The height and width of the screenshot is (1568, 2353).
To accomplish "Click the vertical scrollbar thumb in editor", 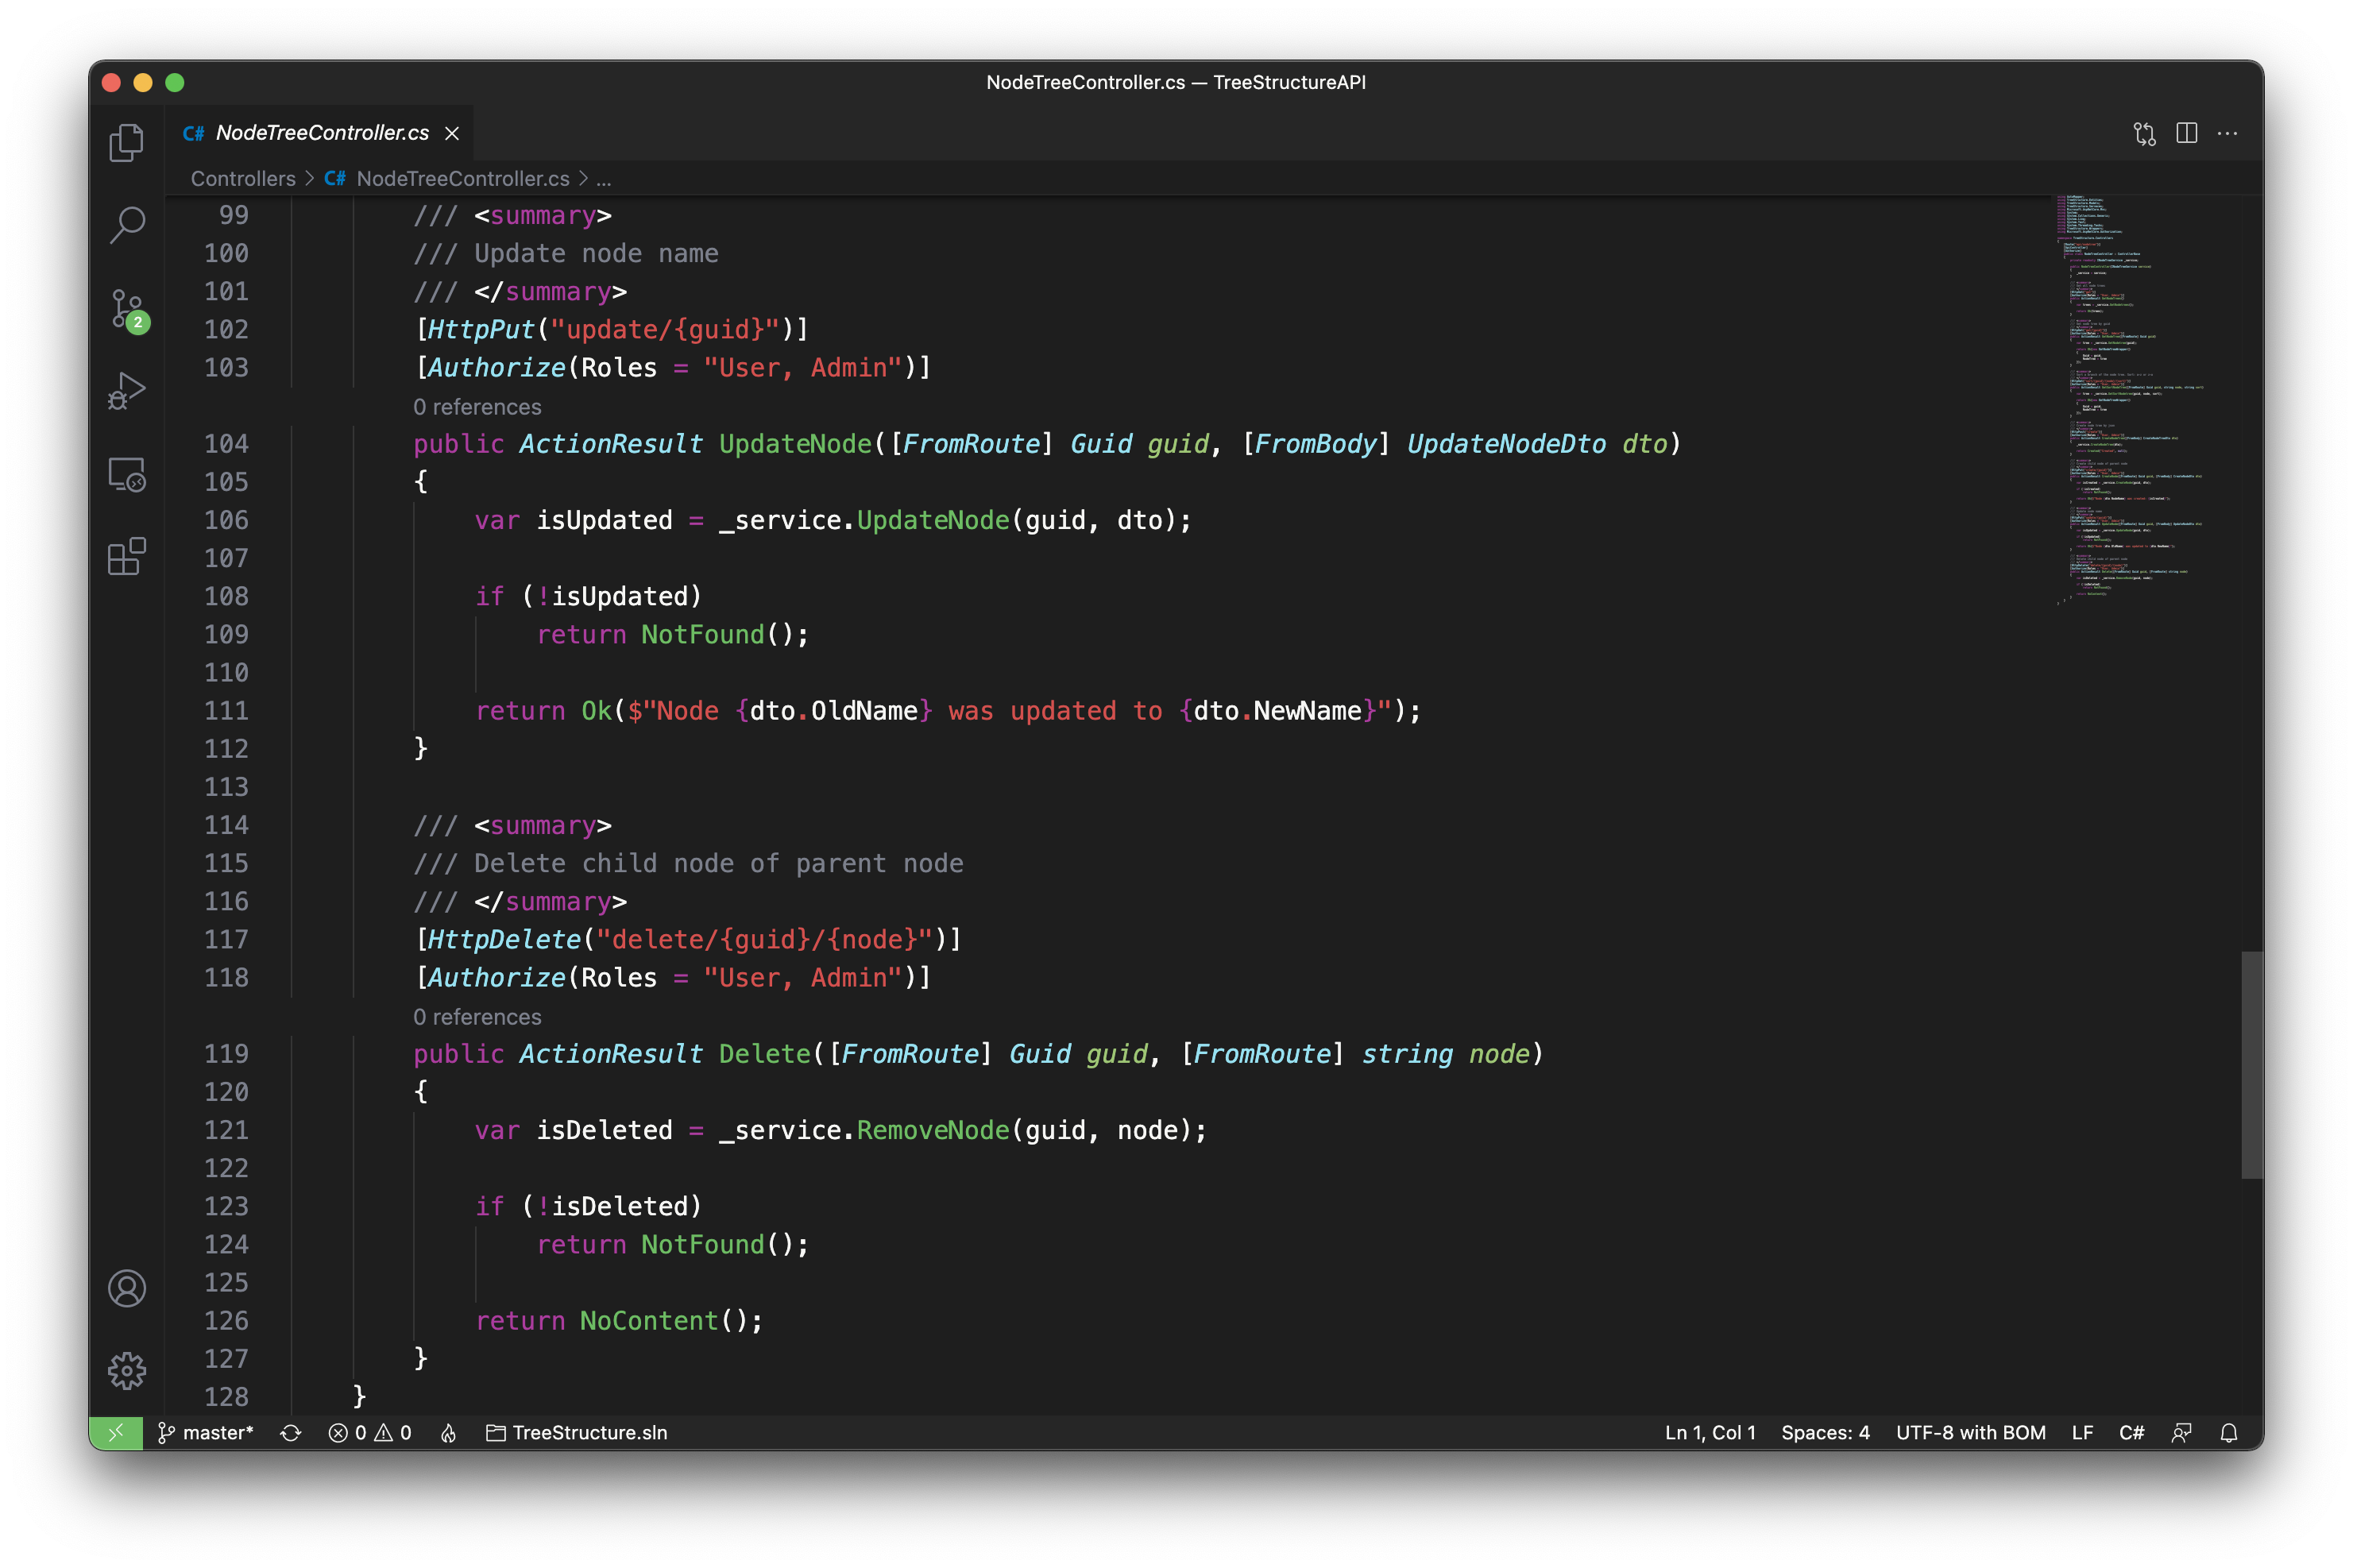I will pos(2251,1064).
